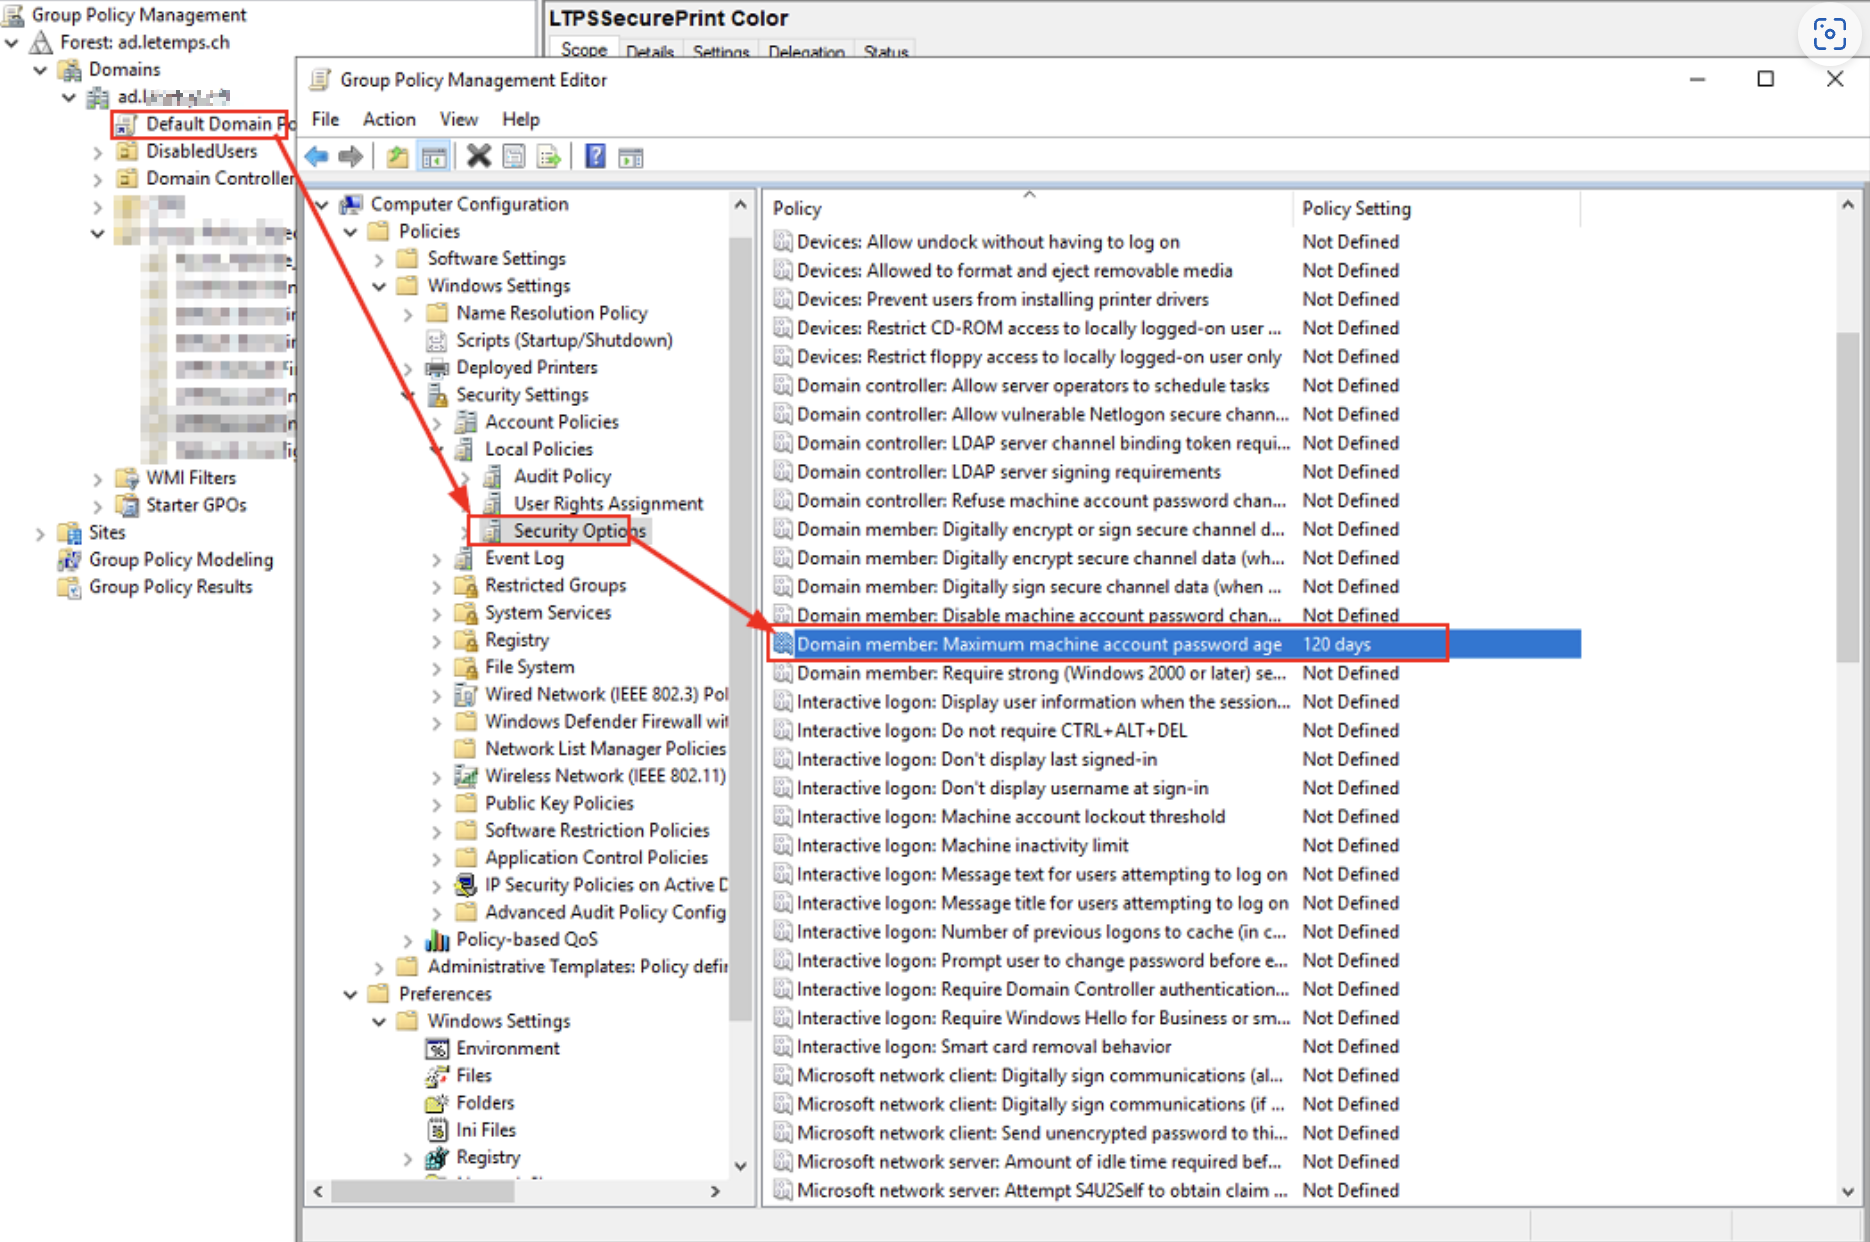Open Domain member: Maximum machine account password age
Screen dimensions: 1870x1242
tap(1040, 644)
